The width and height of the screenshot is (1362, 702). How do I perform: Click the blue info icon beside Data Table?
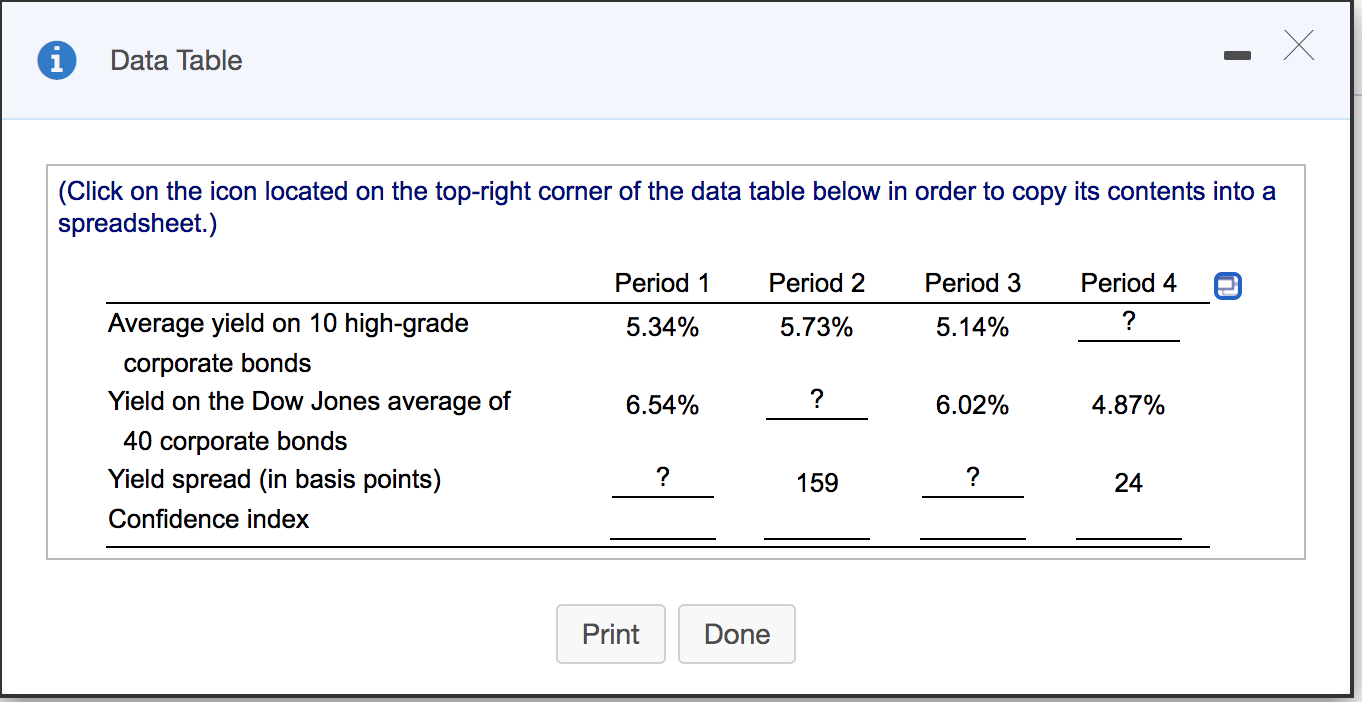point(57,60)
